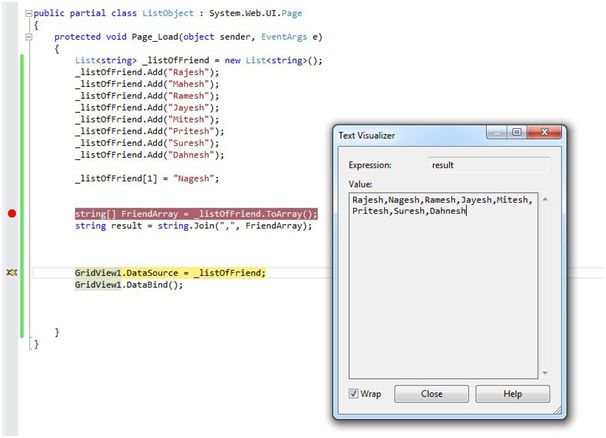The image size is (606, 438).
Task: Click the "Rajesh" string in code
Action: pos(188,72)
